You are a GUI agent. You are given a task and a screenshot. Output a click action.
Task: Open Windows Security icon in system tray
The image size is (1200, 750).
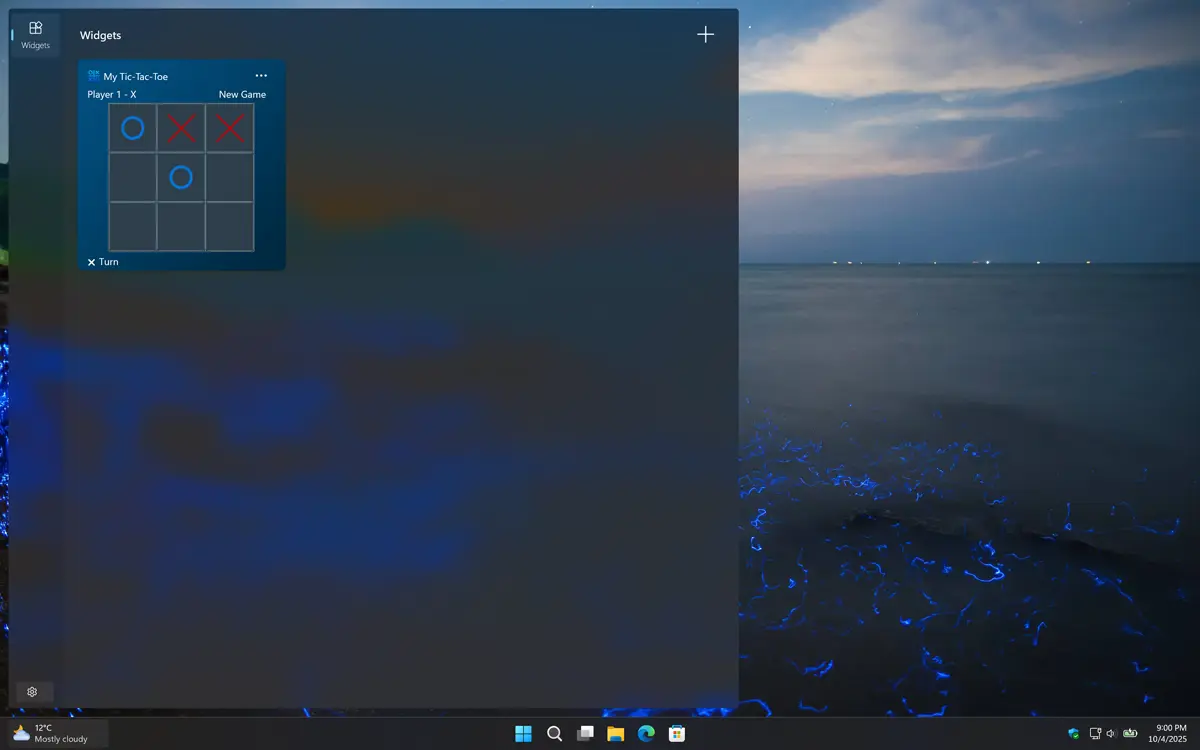(1073, 733)
